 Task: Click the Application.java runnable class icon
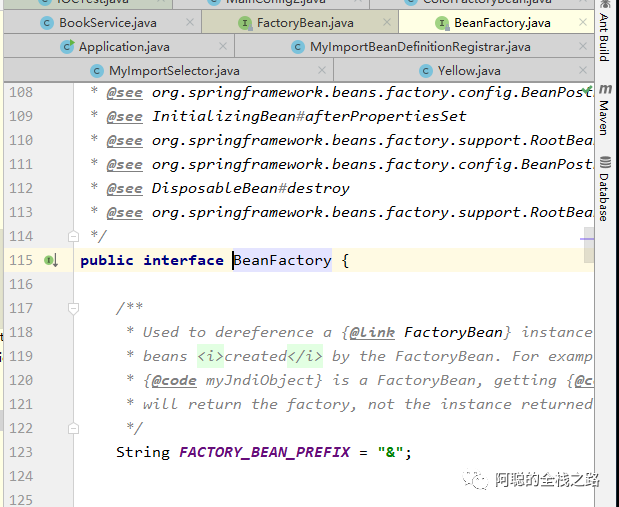click(67, 47)
